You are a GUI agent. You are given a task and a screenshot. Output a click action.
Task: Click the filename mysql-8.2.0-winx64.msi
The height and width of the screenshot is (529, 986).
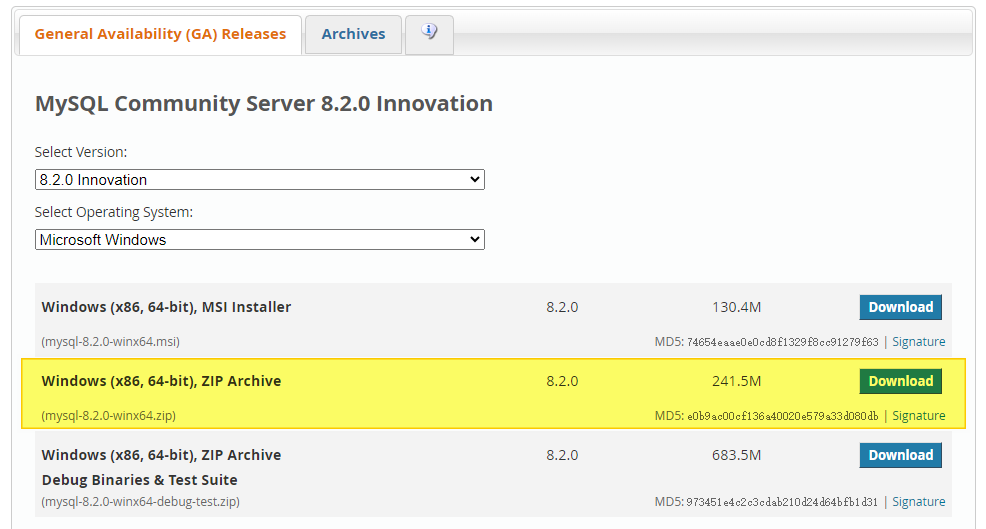111,342
